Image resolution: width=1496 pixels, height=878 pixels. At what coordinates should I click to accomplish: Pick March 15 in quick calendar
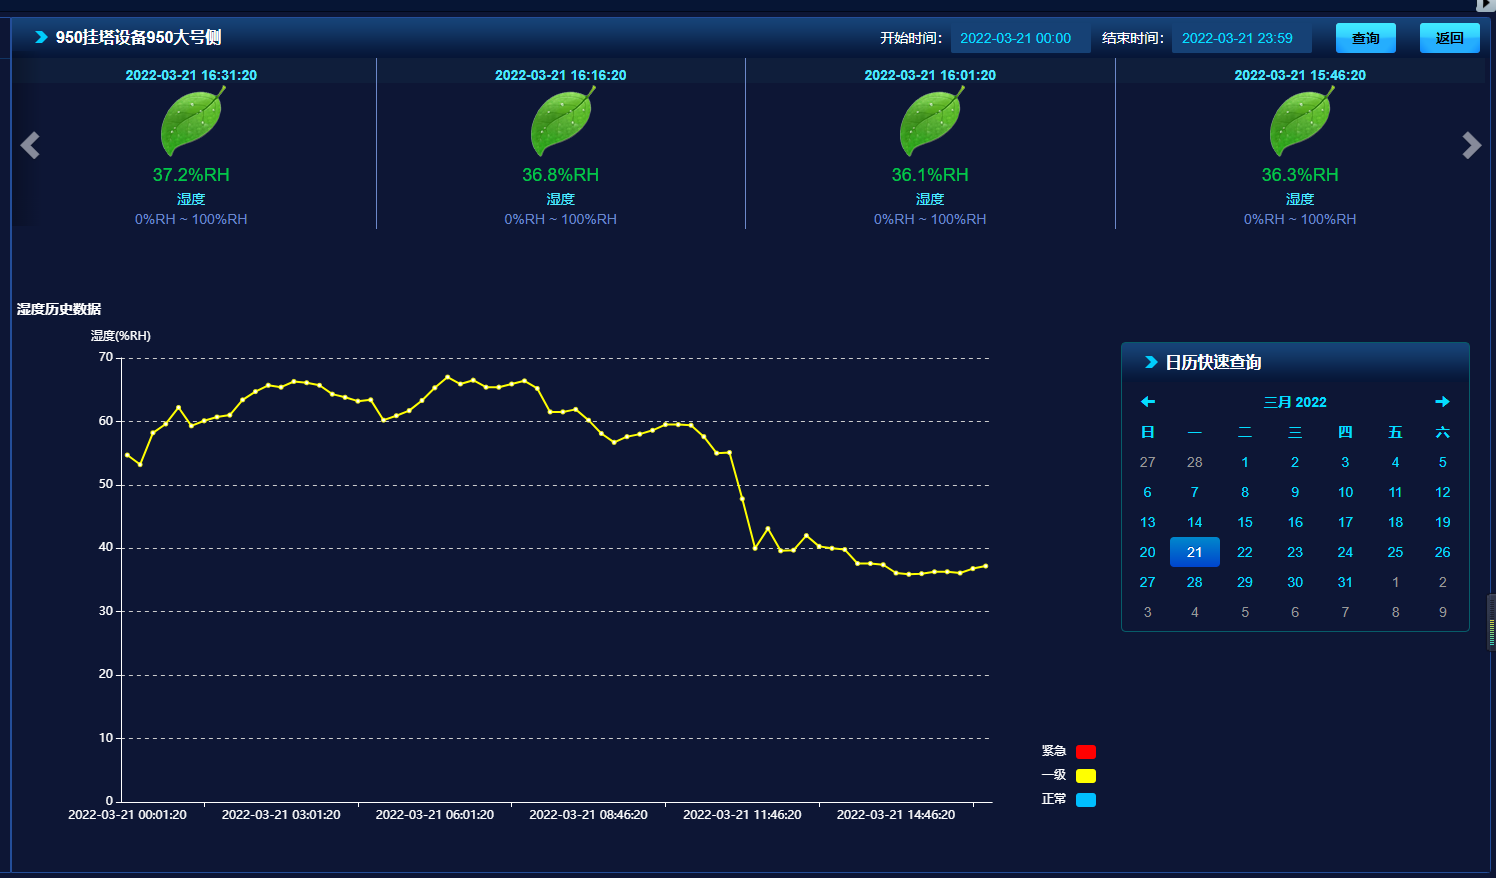click(1244, 522)
